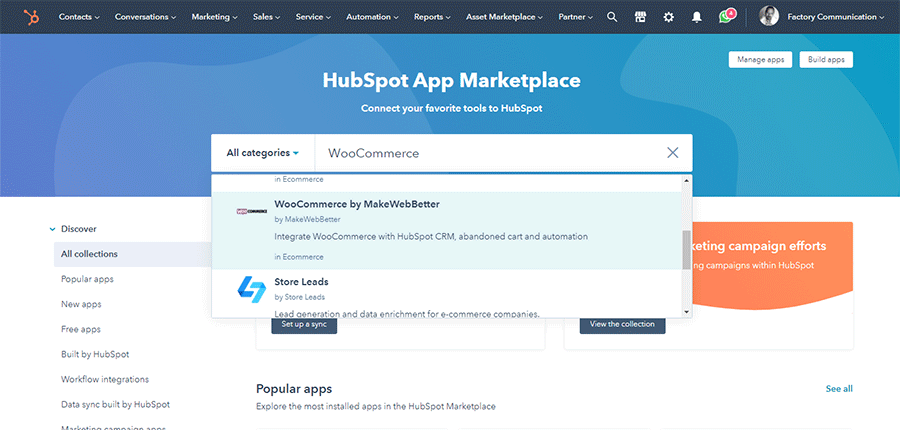900x430 pixels.
Task: Open Built by HubSpot in sidebar
Action: tap(95, 354)
